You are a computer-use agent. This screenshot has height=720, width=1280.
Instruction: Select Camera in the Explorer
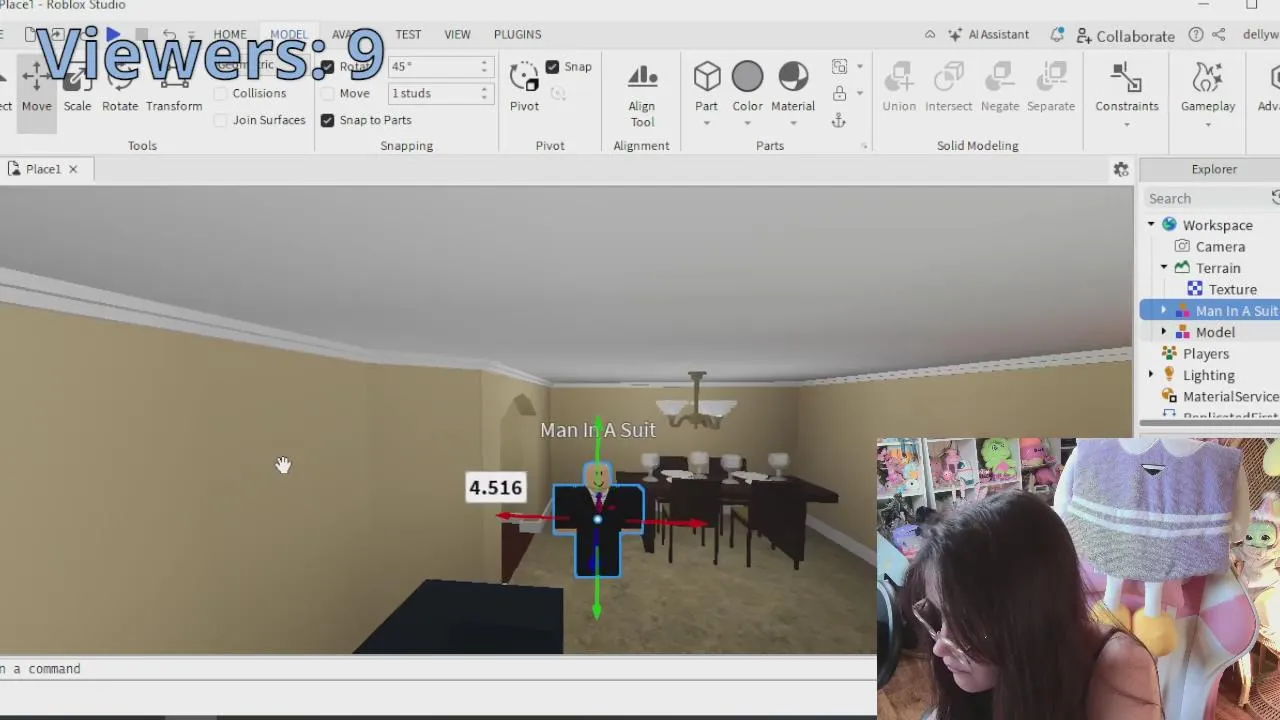tap(1220, 247)
